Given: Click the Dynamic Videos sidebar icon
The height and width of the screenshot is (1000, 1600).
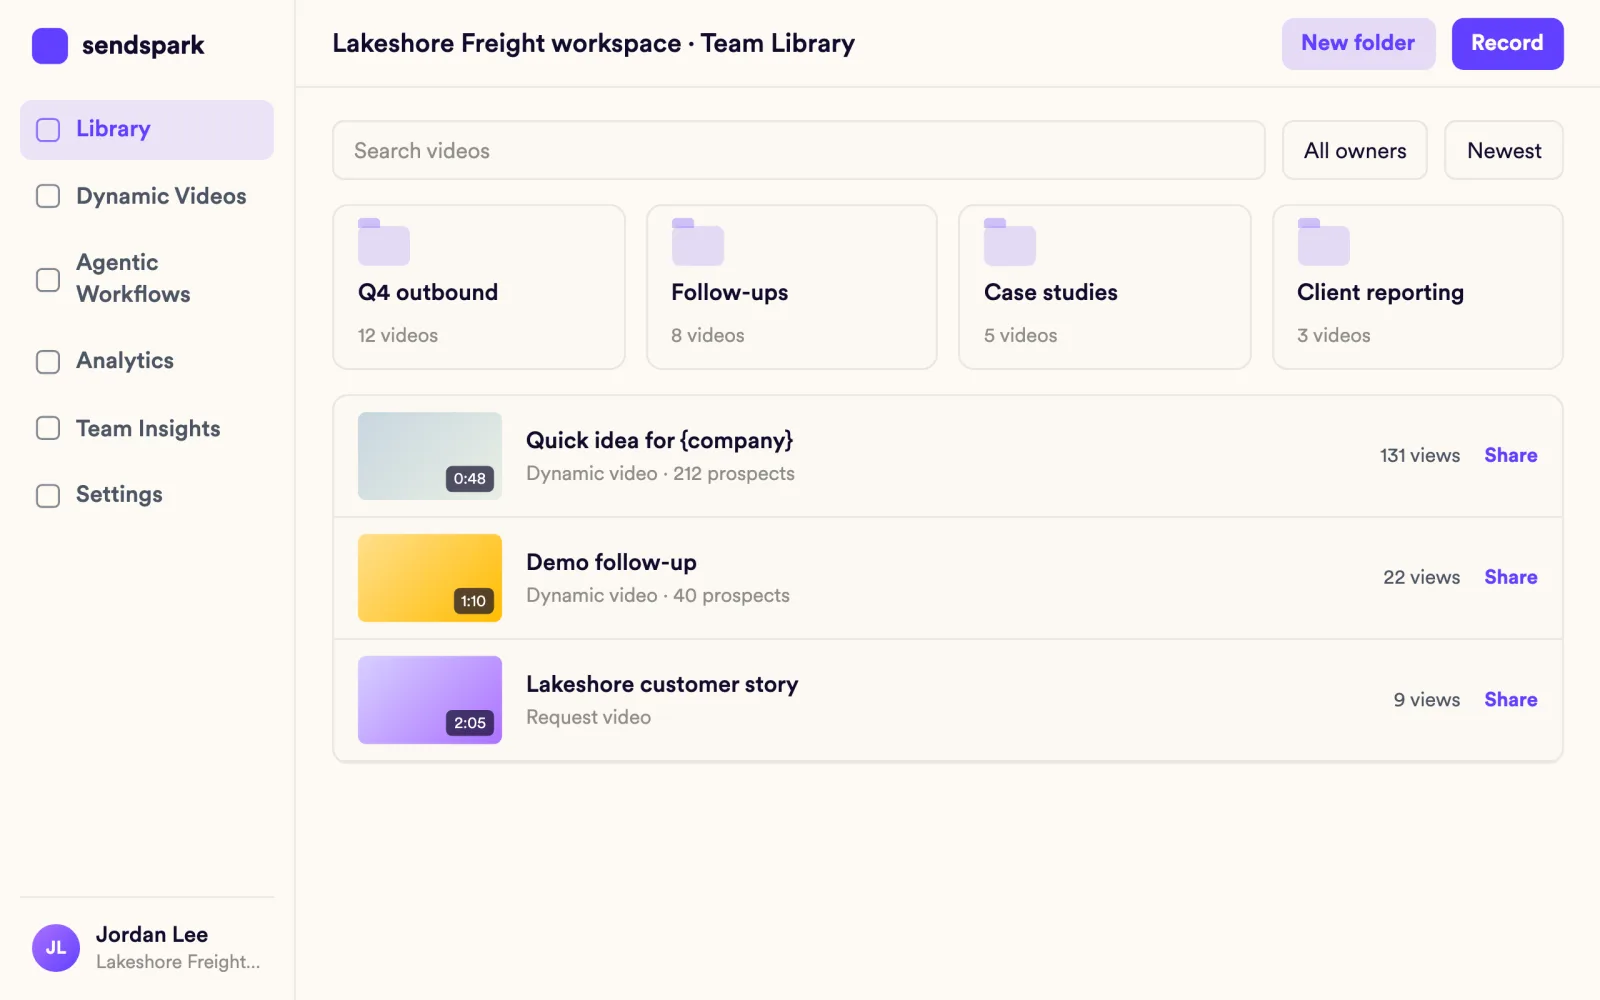Looking at the screenshot, I should 48,196.
